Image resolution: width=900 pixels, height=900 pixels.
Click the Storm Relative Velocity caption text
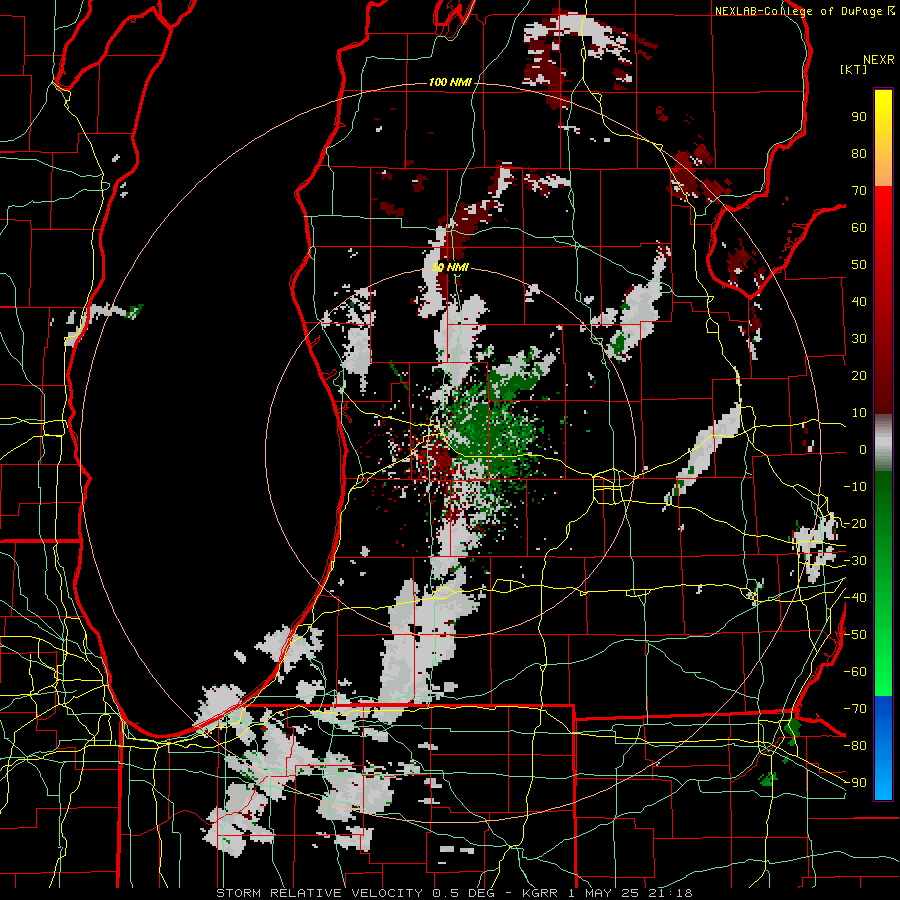pyautogui.click(x=454, y=893)
